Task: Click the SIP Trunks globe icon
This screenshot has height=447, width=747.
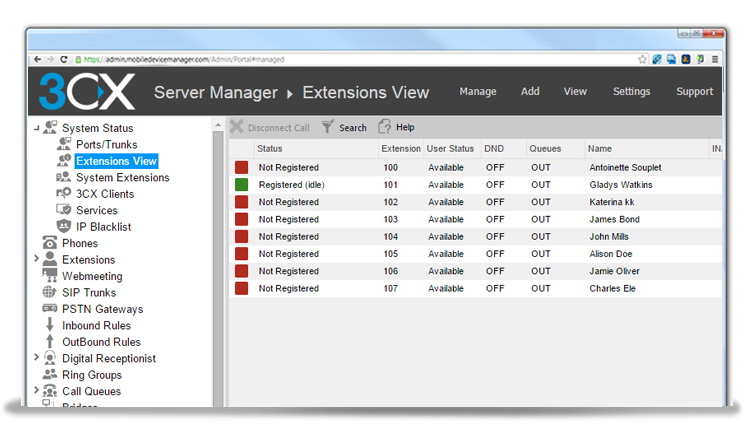Action: [49, 292]
